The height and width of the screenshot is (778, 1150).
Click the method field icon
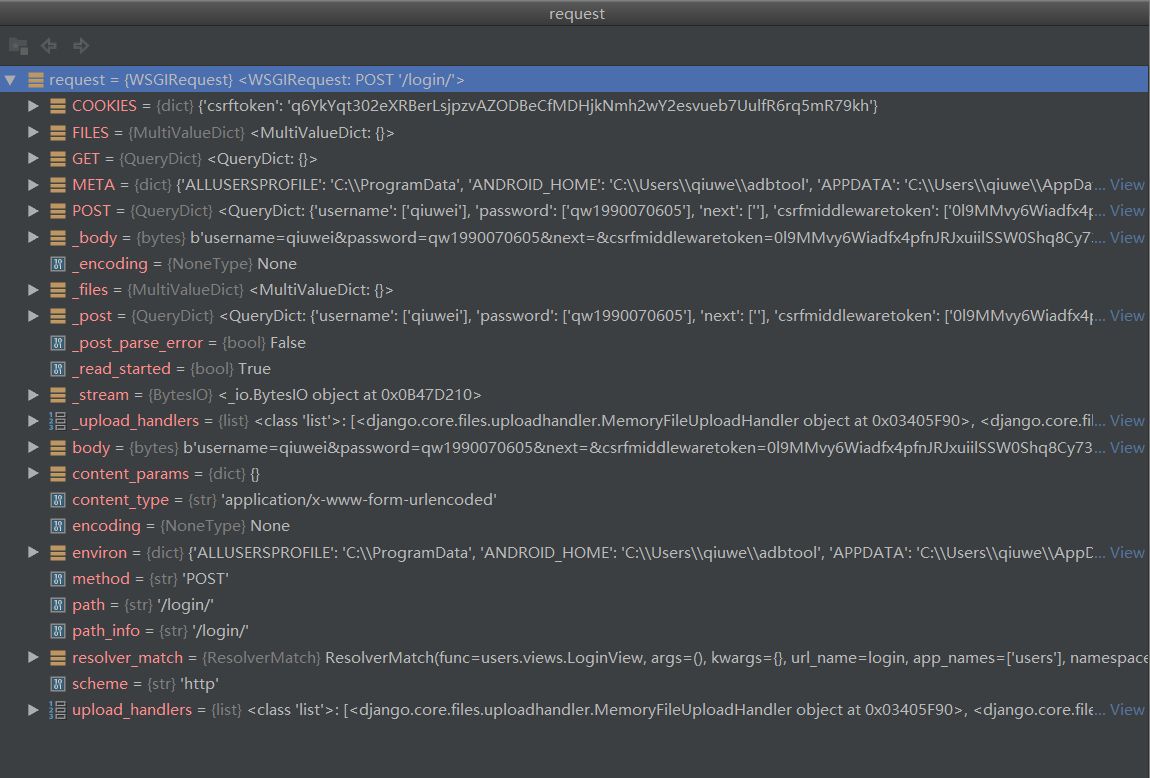tap(58, 579)
